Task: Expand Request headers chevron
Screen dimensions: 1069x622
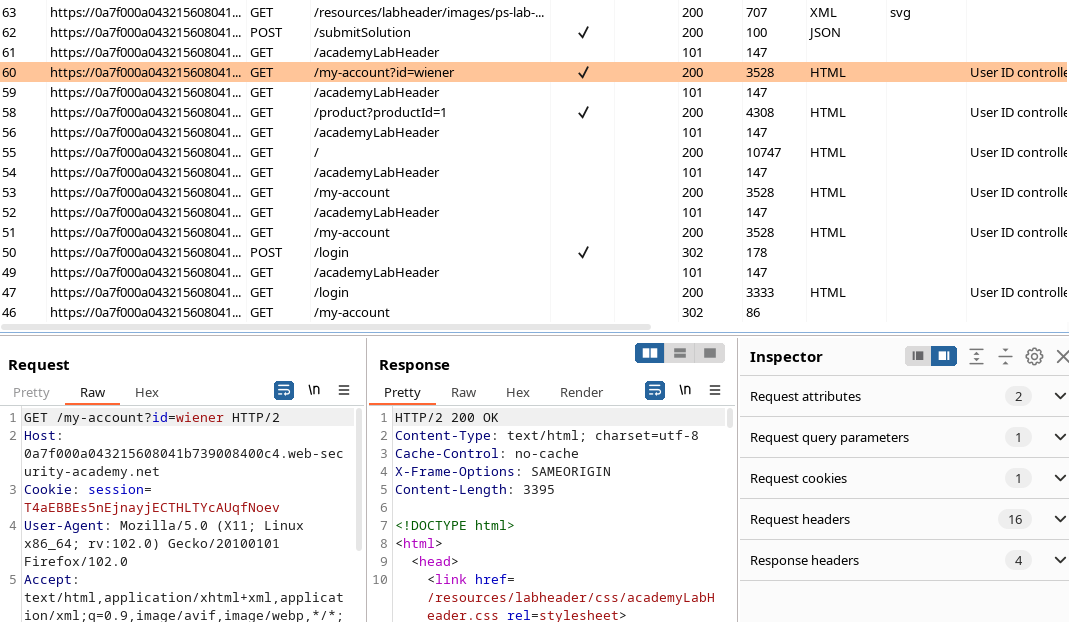Action: tap(1059, 519)
